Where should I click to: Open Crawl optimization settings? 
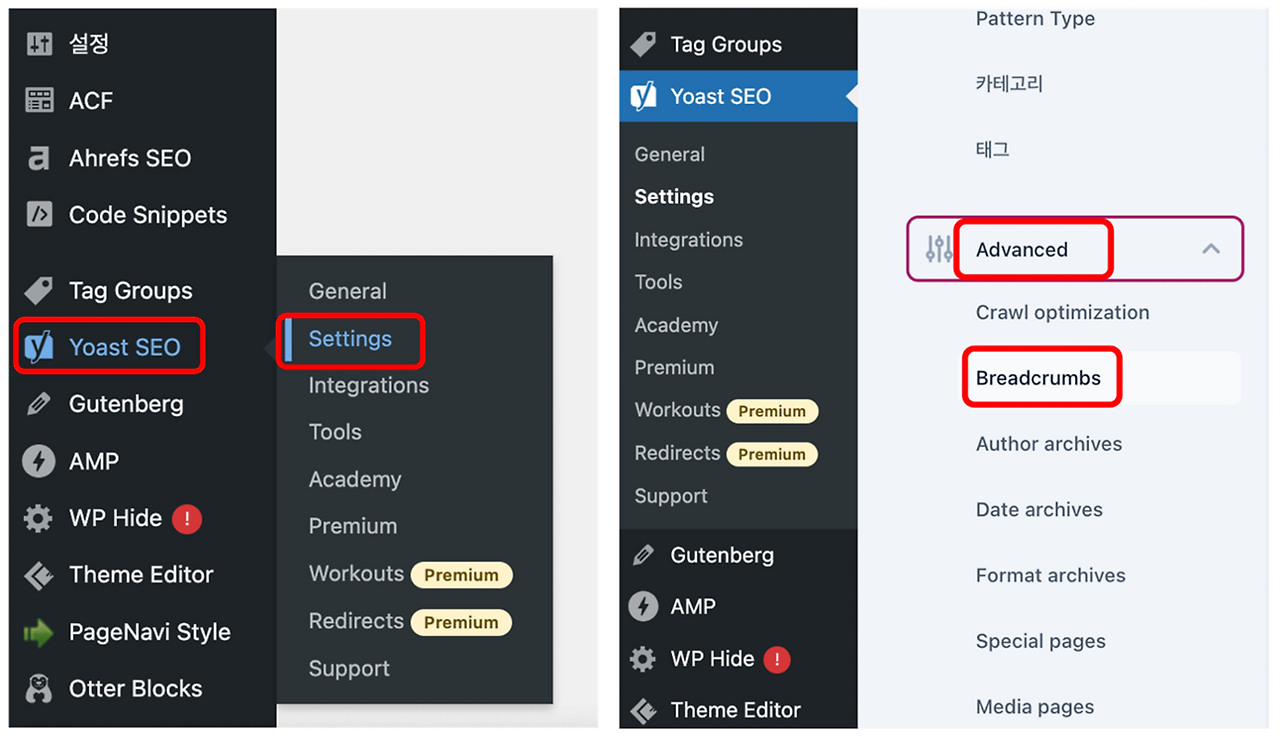coord(1062,312)
